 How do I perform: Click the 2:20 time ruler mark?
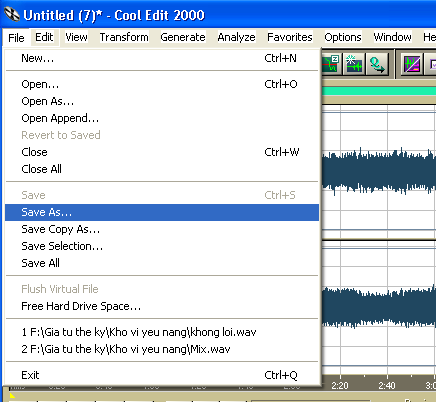click(340, 386)
